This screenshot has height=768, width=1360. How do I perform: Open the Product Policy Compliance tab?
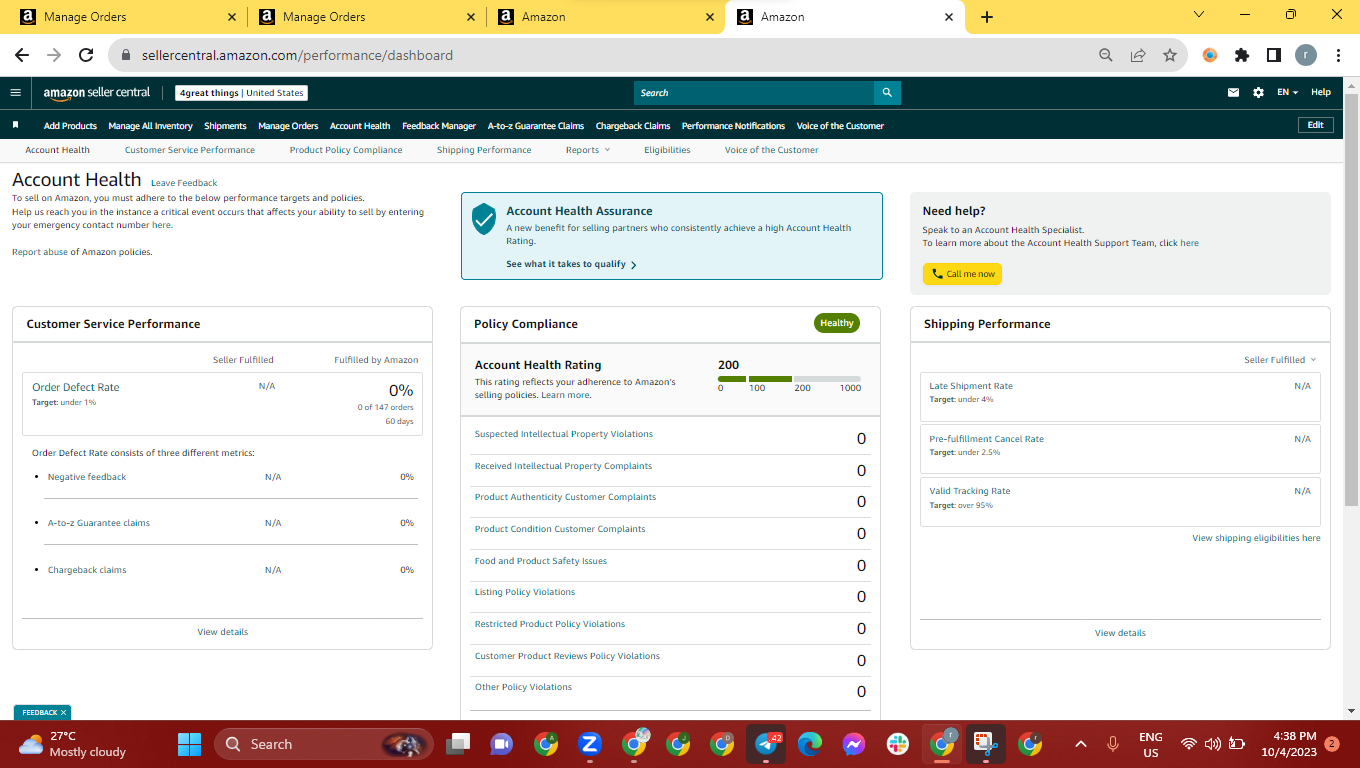pyautogui.click(x=346, y=150)
